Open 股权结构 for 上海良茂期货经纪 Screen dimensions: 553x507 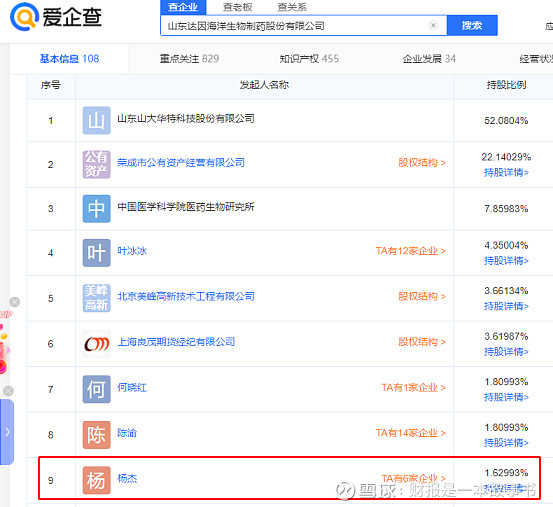tap(422, 342)
